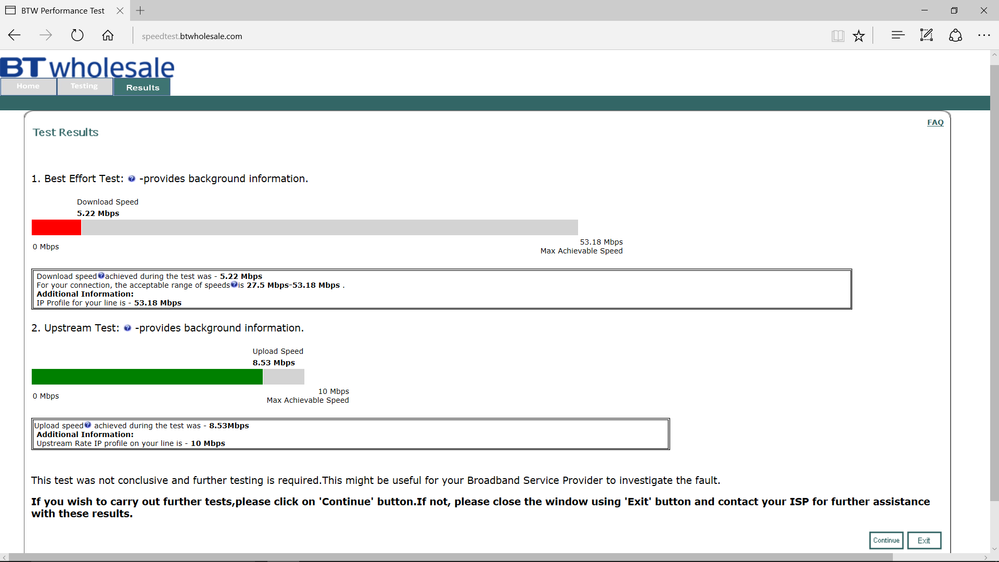The width and height of the screenshot is (999, 562).
Task: Click info icon after 'Download speed' text
Action: [101, 276]
